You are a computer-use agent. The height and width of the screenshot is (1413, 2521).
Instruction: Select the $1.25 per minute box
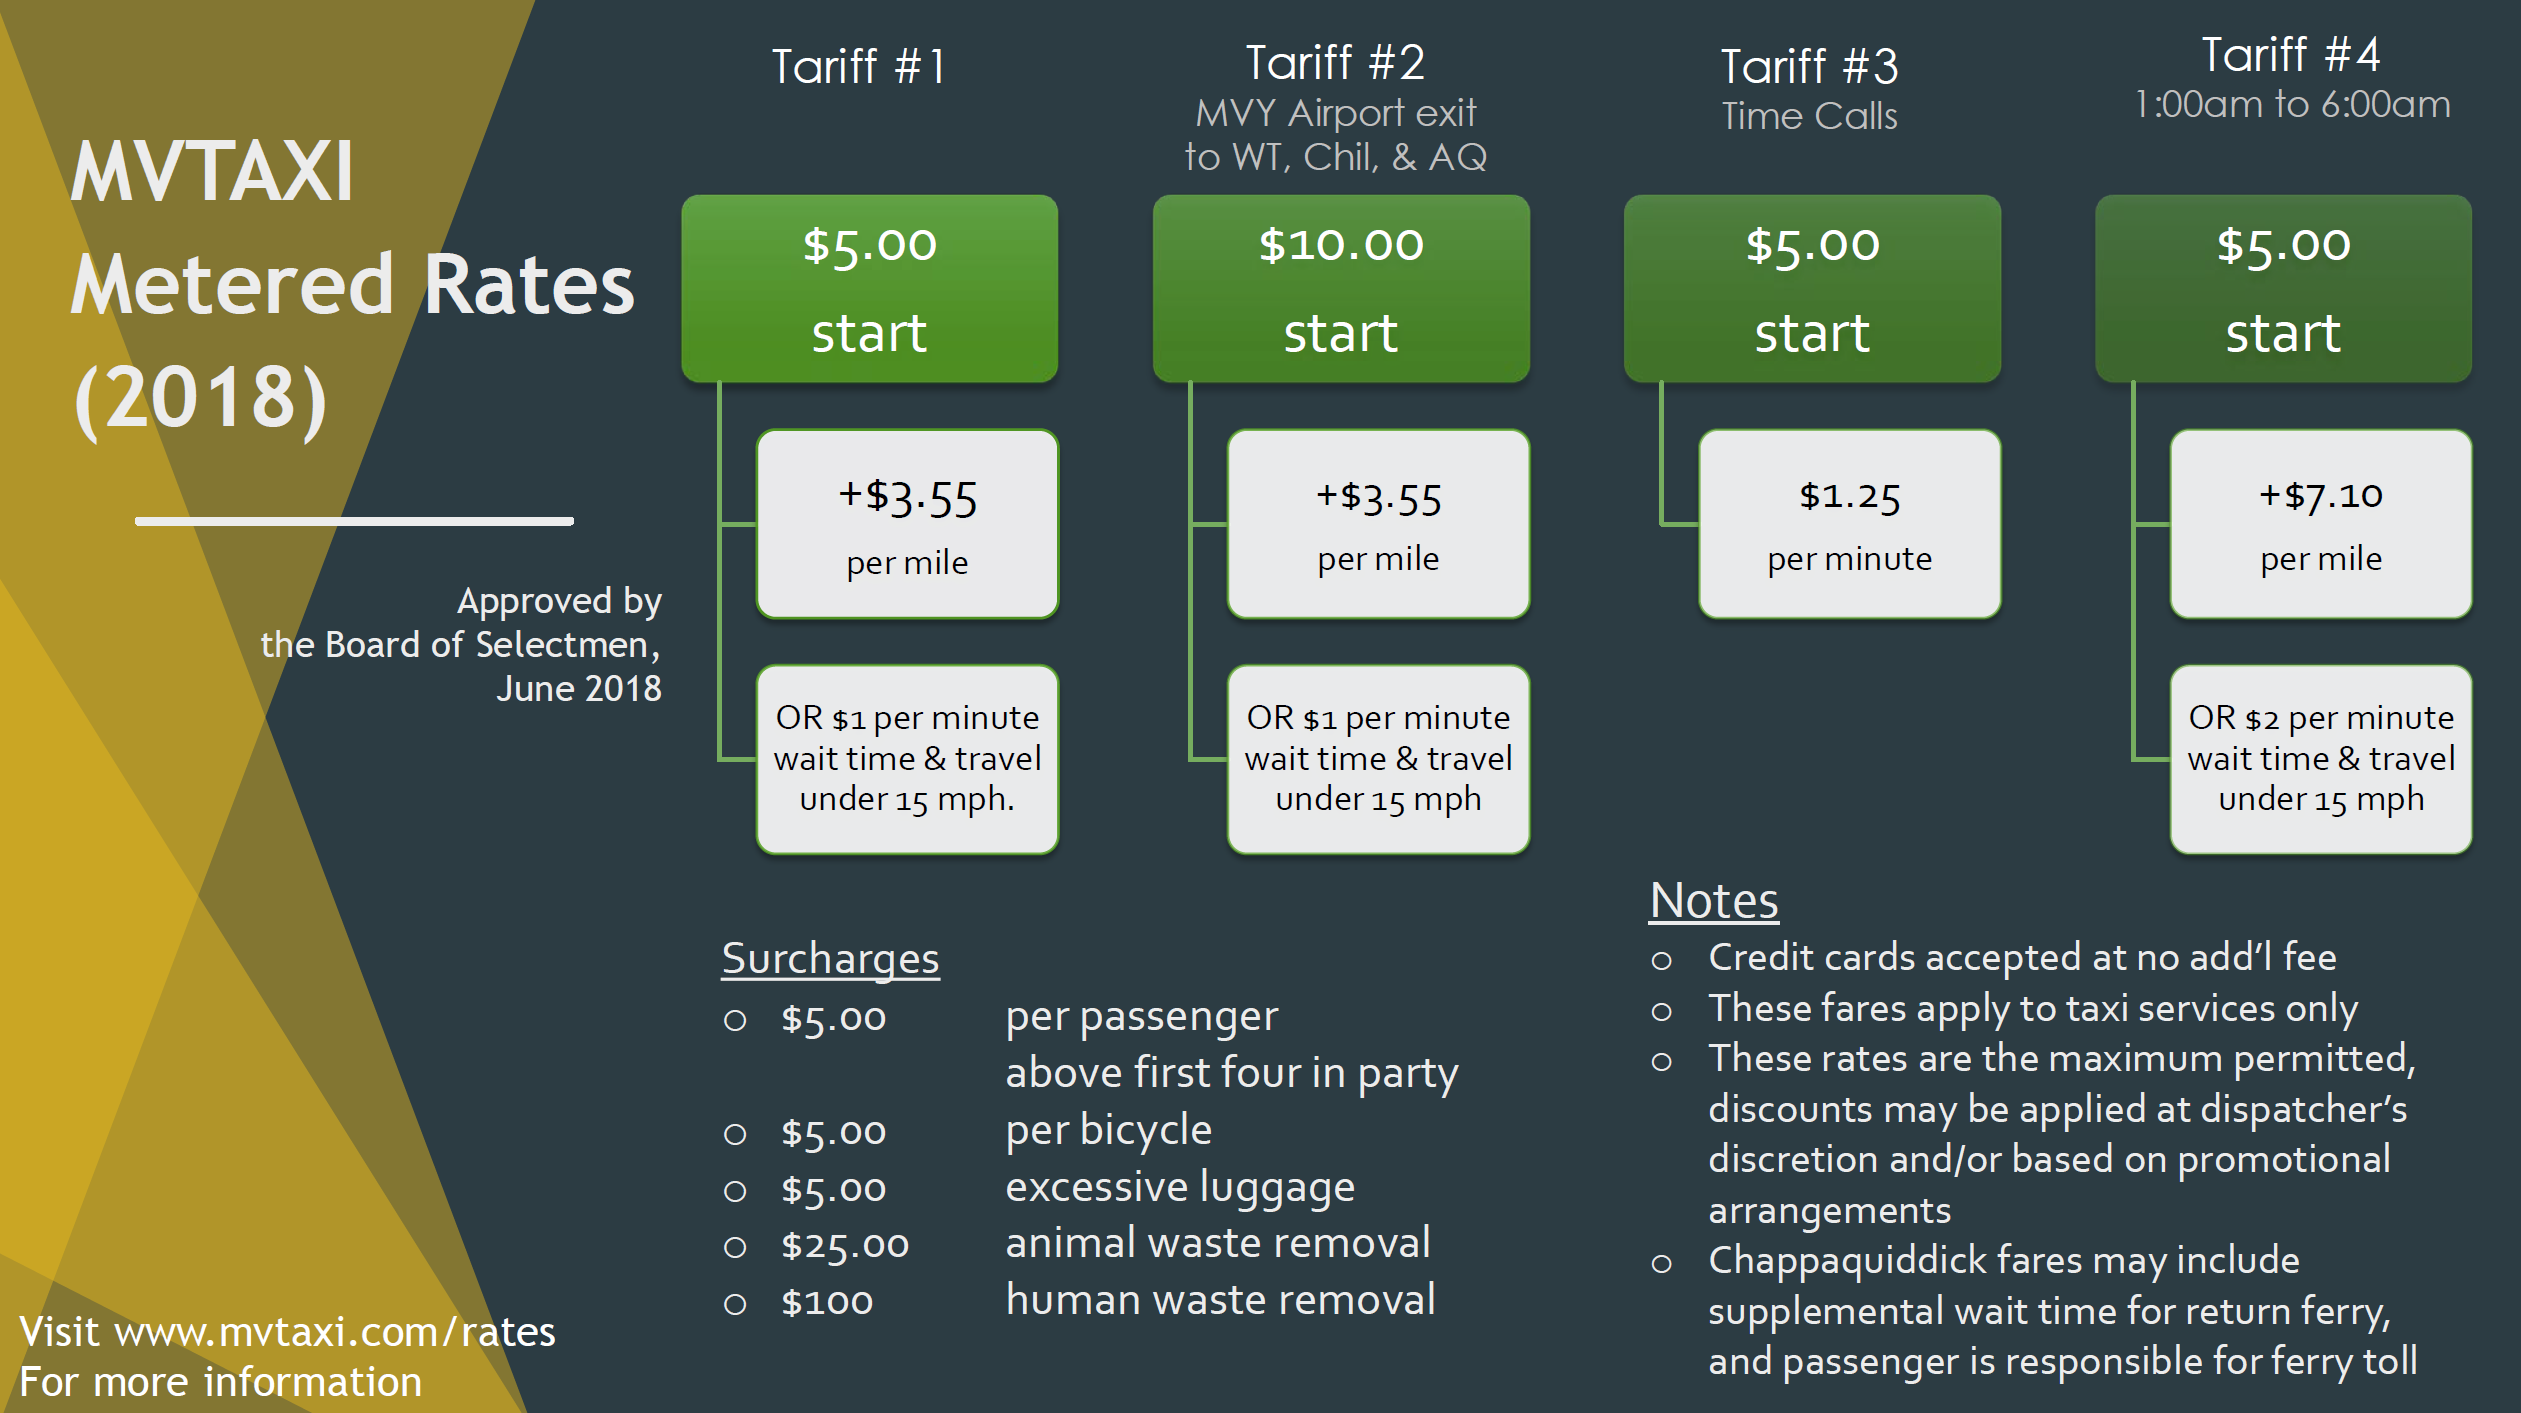click(1850, 524)
